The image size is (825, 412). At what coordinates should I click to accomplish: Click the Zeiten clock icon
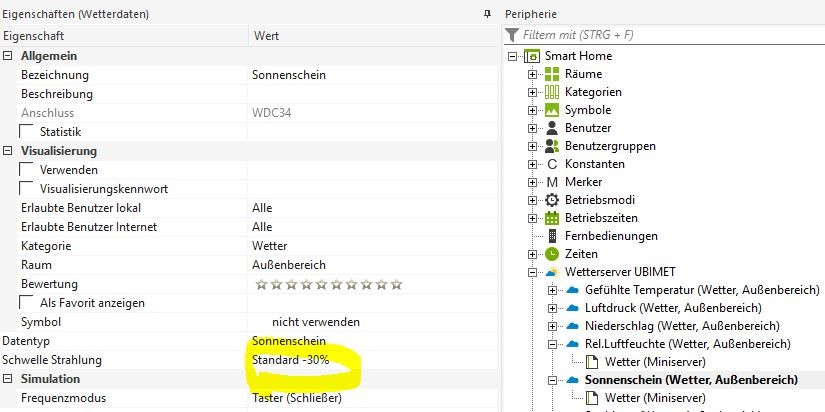click(x=552, y=254)
